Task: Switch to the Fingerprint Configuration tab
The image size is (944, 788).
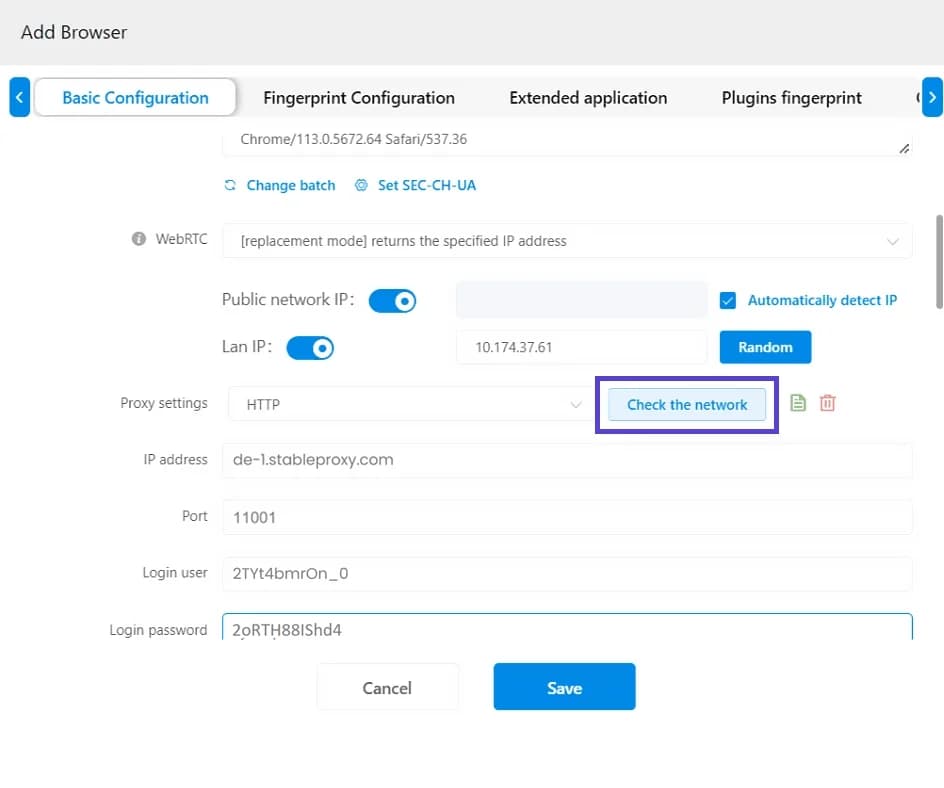Action: pyautogui.click(x=358, y=98)
